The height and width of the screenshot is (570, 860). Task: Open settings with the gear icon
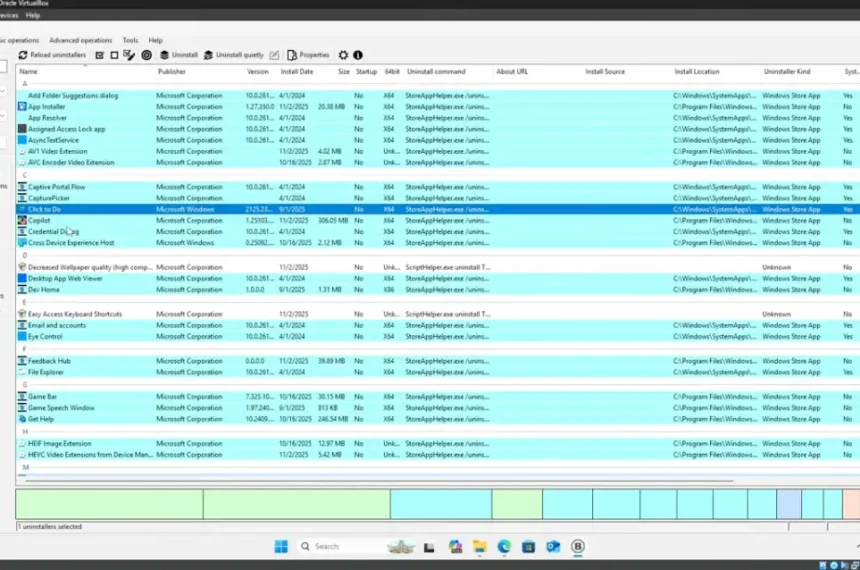click(343, 55)
